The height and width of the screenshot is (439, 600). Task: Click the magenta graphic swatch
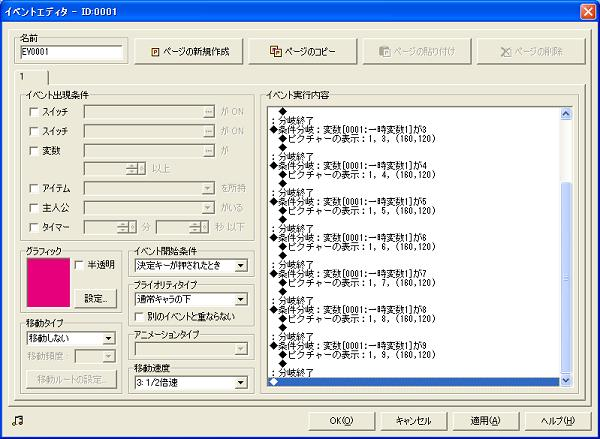[48, 282]
